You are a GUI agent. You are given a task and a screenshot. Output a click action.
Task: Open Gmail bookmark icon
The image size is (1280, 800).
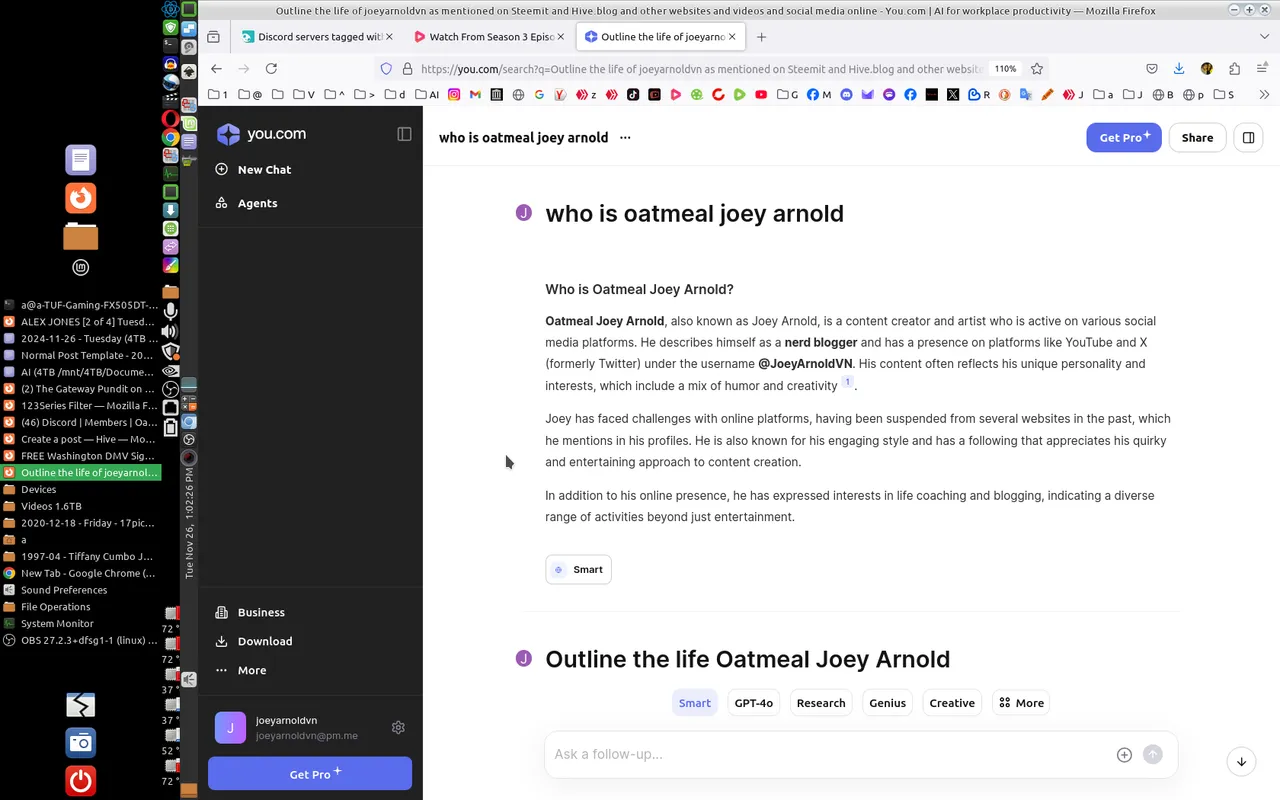(475, 95)
